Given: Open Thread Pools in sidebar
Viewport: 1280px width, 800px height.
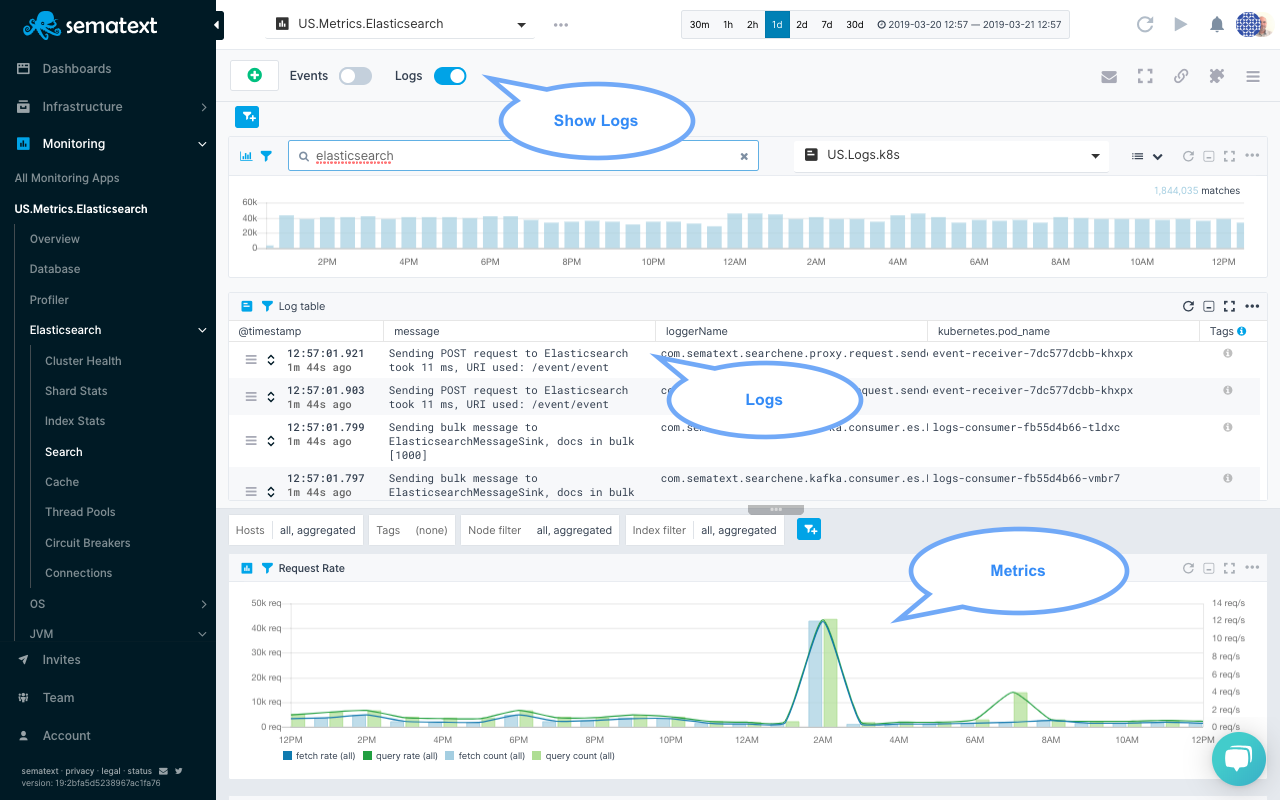Looking at the screenshot, I should (80, 512).
